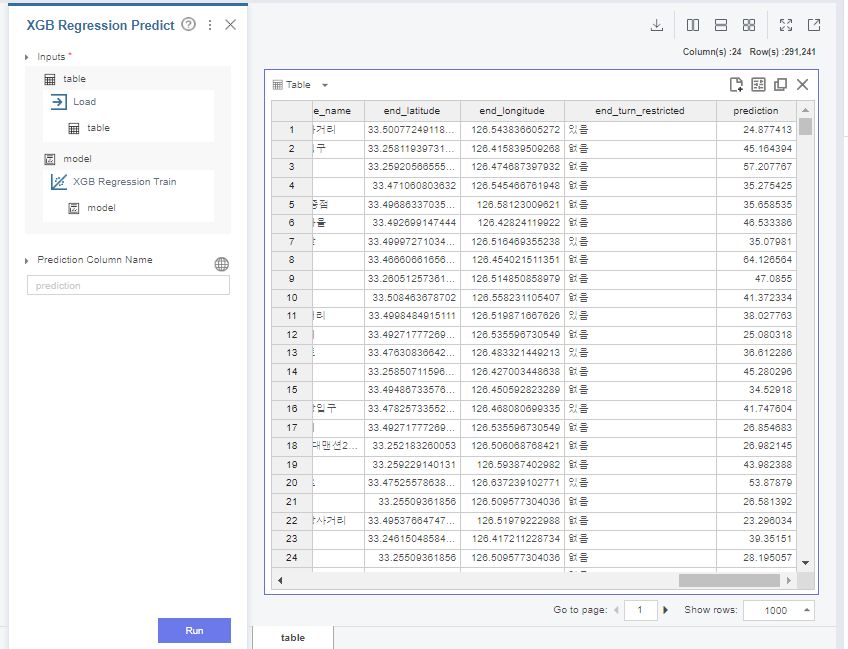The height and width of the screenshot is (649, 848).
Task: Switch to two-row split layout
Action: (721, 25)
